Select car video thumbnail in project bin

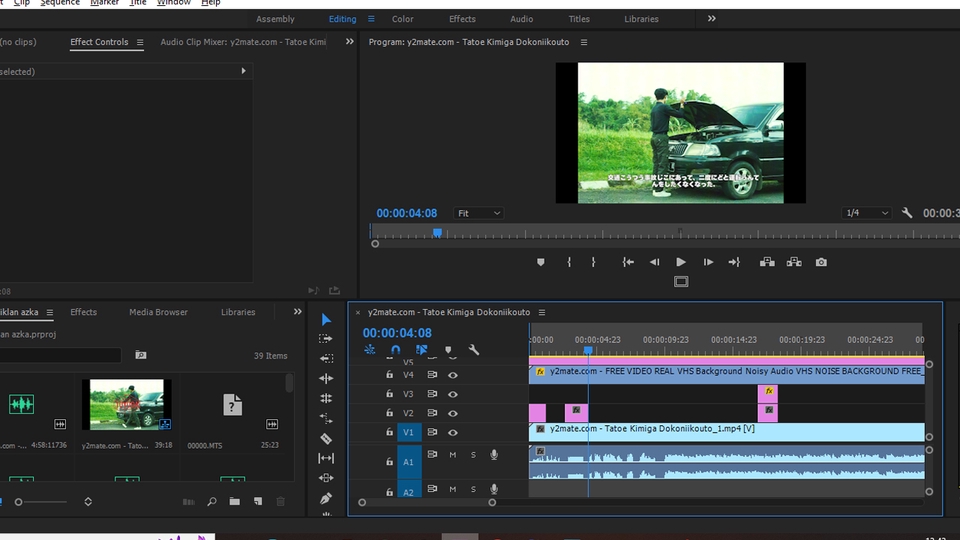(x=127, y=404)
